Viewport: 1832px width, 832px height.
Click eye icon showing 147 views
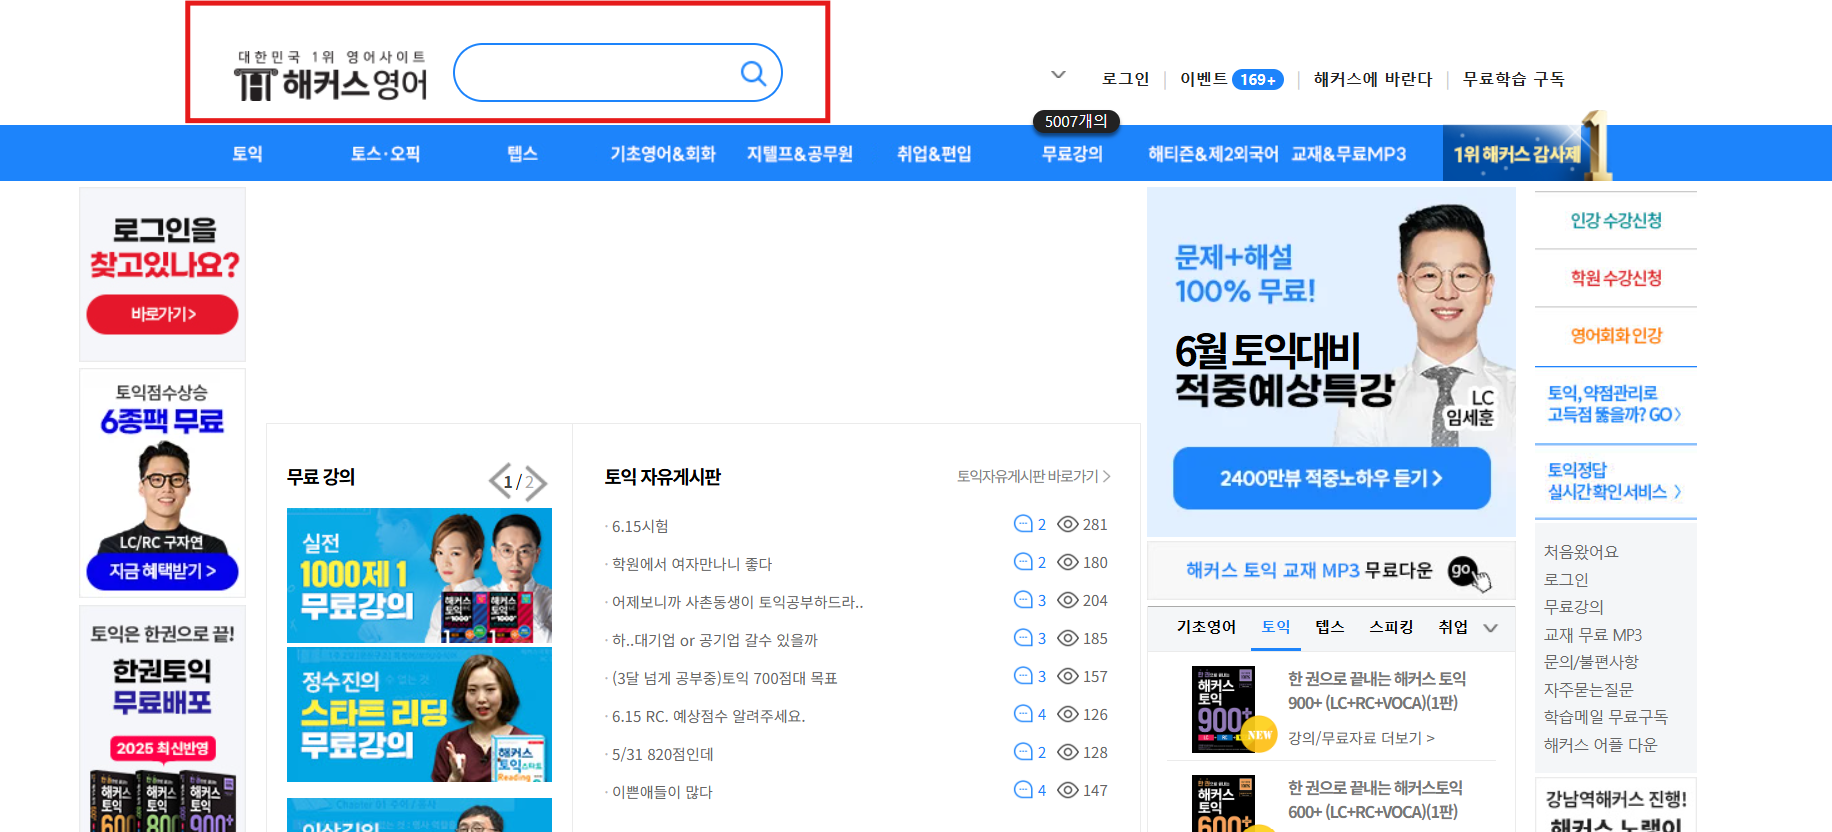tap(1068, 790)
